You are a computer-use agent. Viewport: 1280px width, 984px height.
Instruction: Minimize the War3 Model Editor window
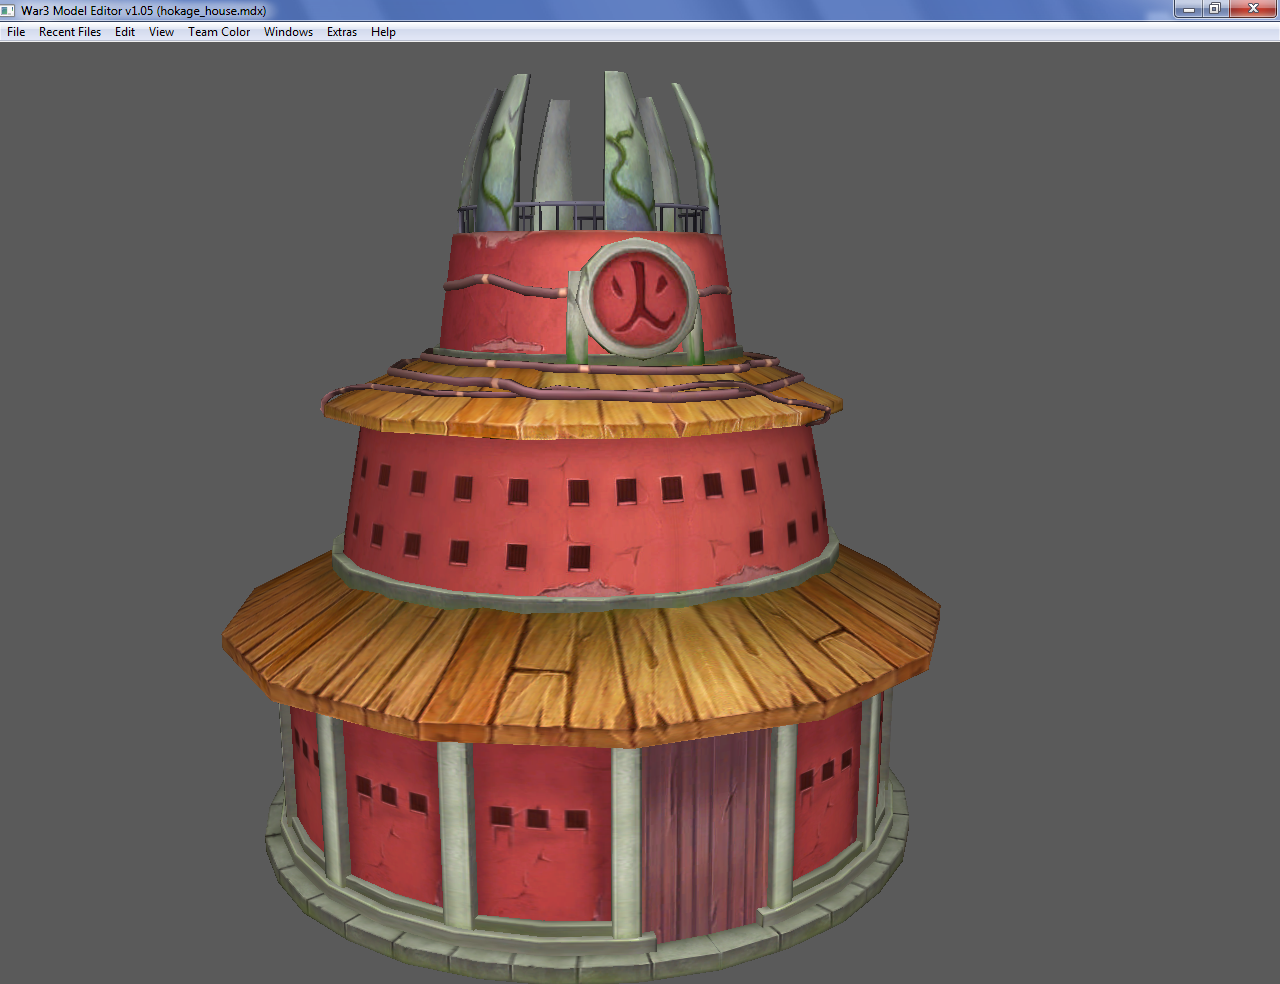click(x=1188, y=9)
